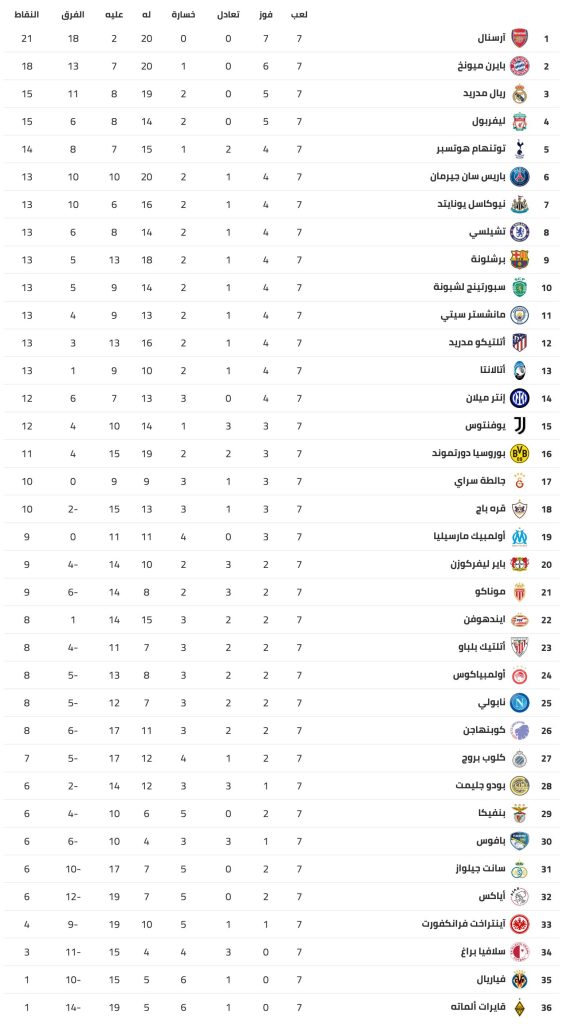Click the الفرق goal difference column header

coord(72,14)
